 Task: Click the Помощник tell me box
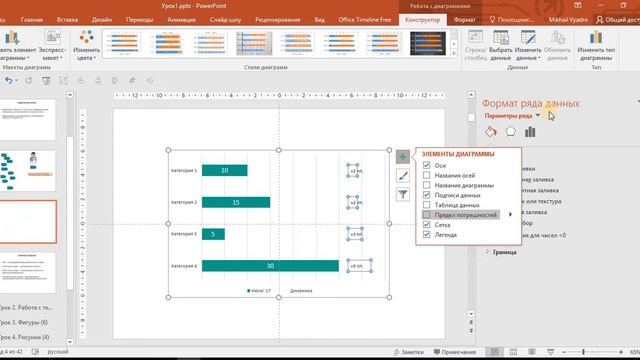512,20
